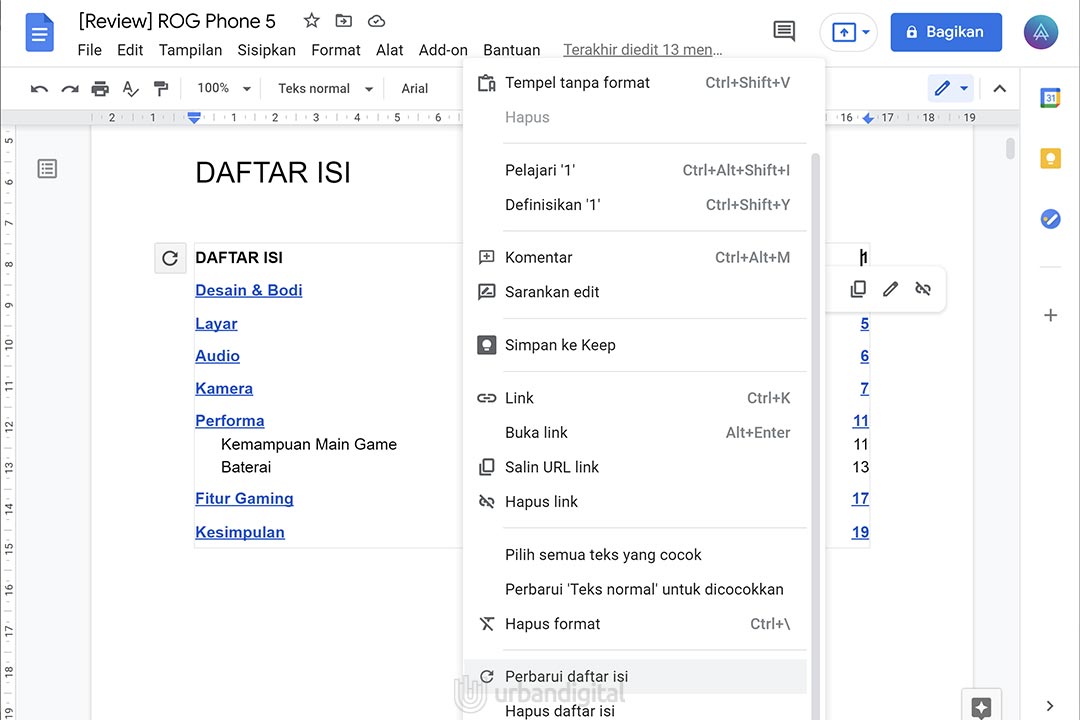Follow the Fitur Gaming contents link
The width and height of the screenshot is (1080, 720).
244,498
